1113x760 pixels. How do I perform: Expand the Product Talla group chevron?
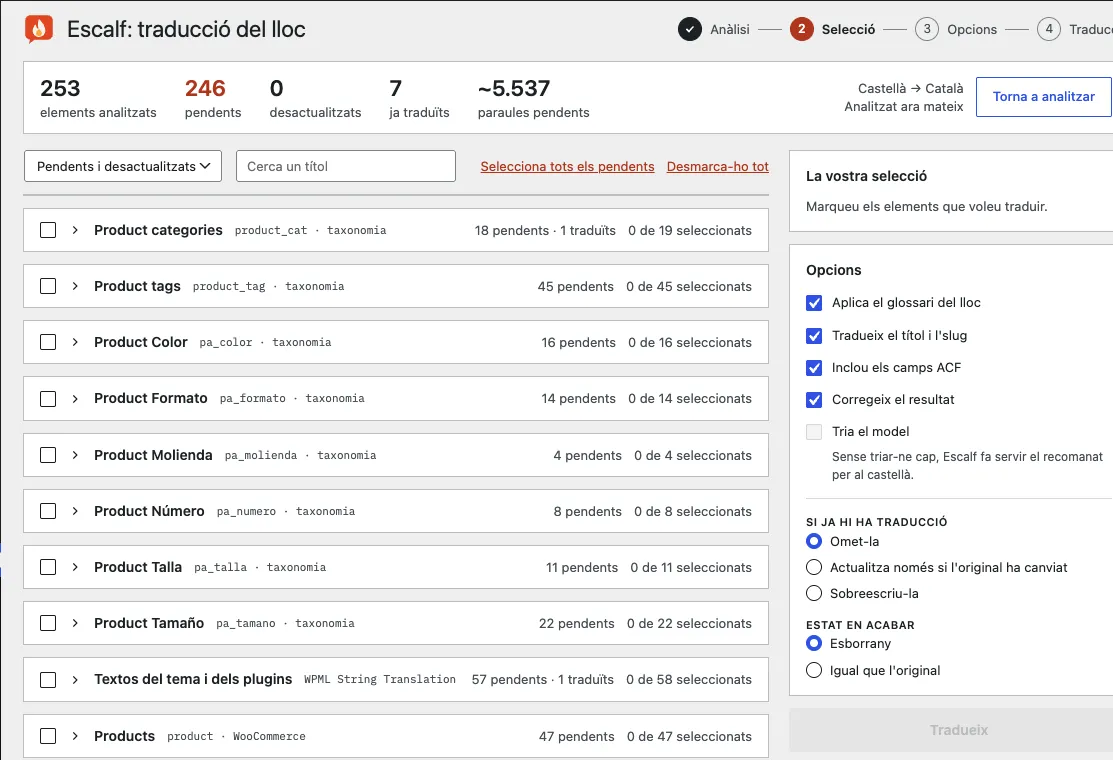click(x=75, y=567)
